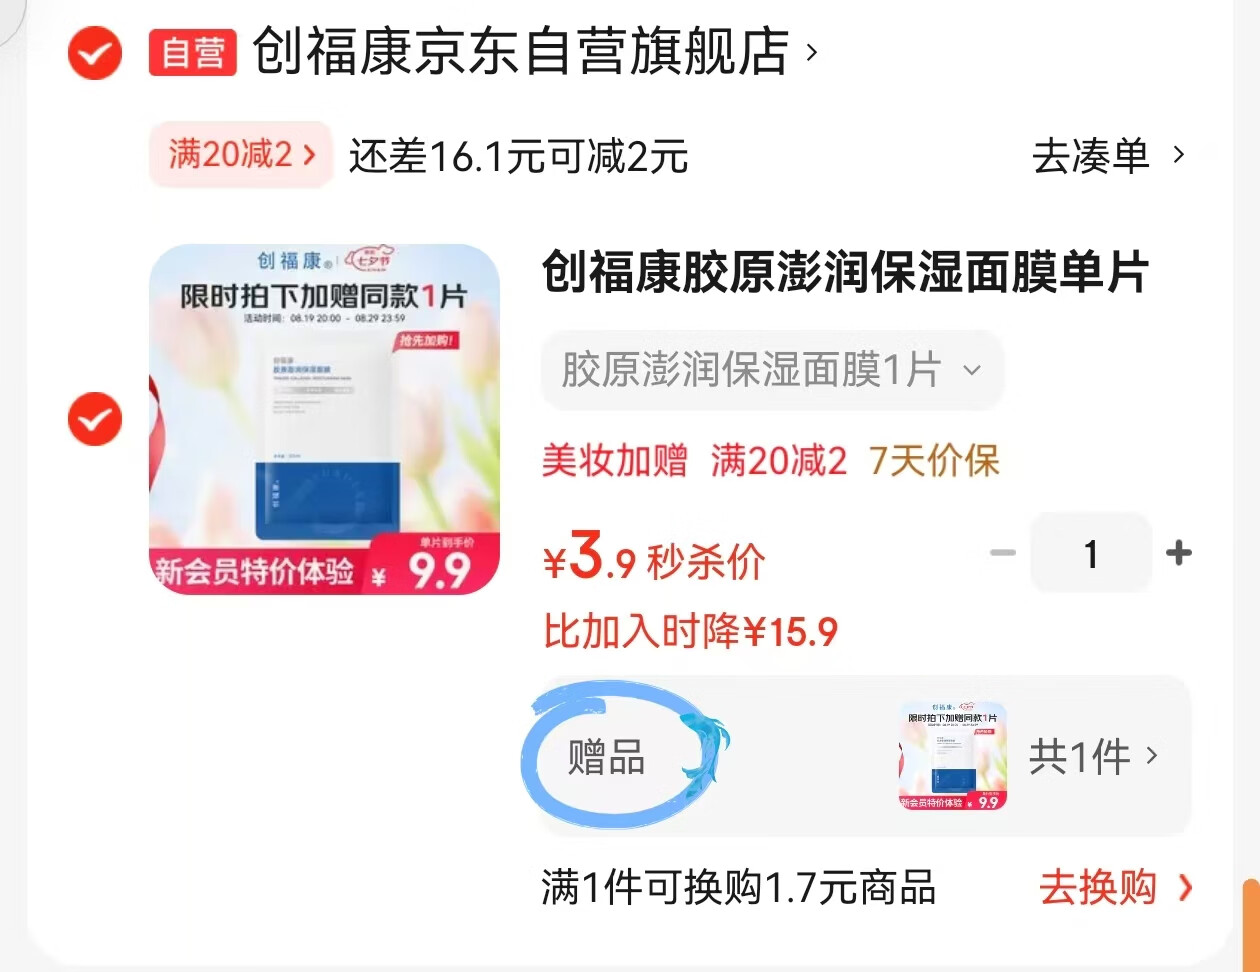Expand the 共1件 gift list arrow
This screenshot has width=1260, height=972.
tap(1152, 755)
